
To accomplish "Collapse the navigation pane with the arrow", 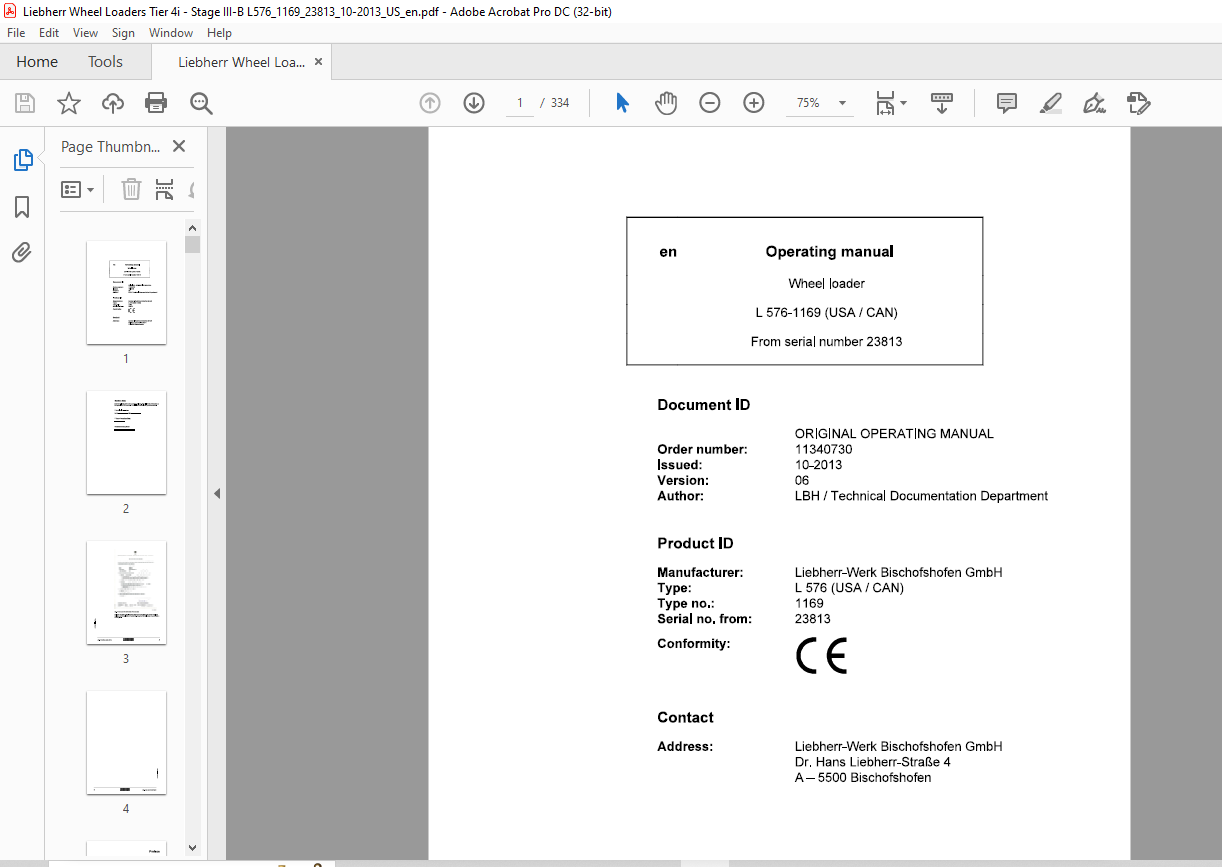I will tap(217, 493).
